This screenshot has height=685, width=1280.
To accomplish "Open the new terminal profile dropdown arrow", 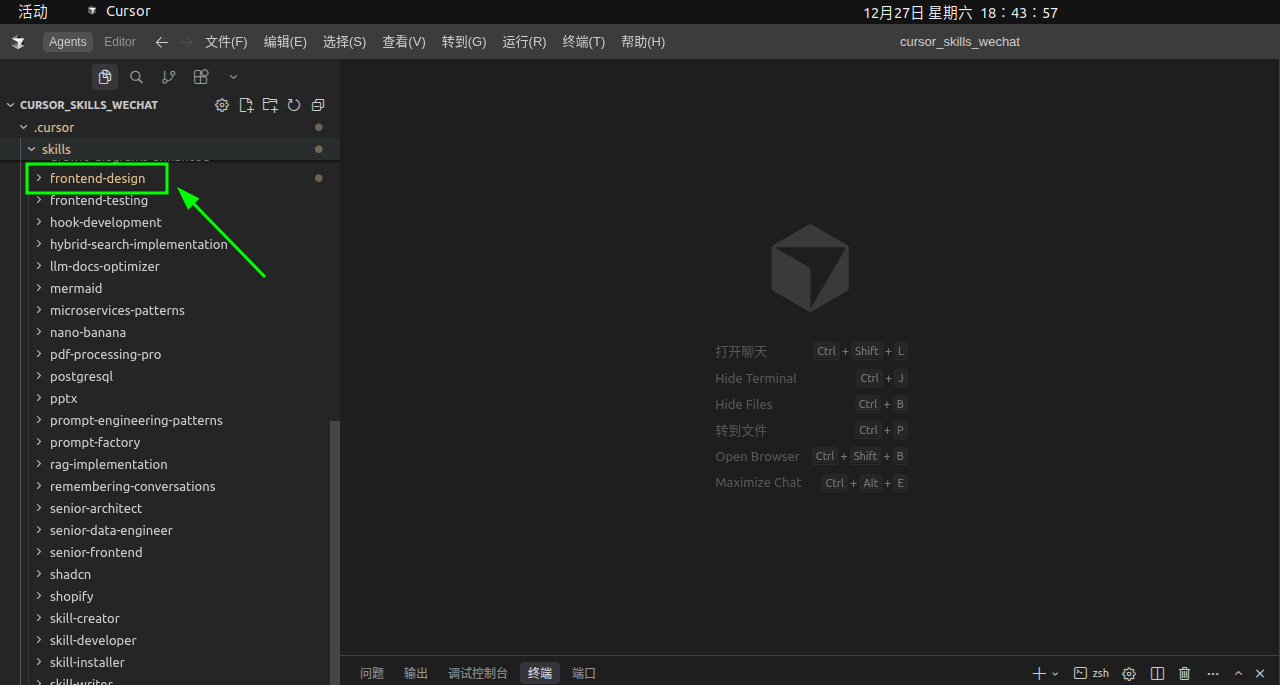I will 1055,673.
